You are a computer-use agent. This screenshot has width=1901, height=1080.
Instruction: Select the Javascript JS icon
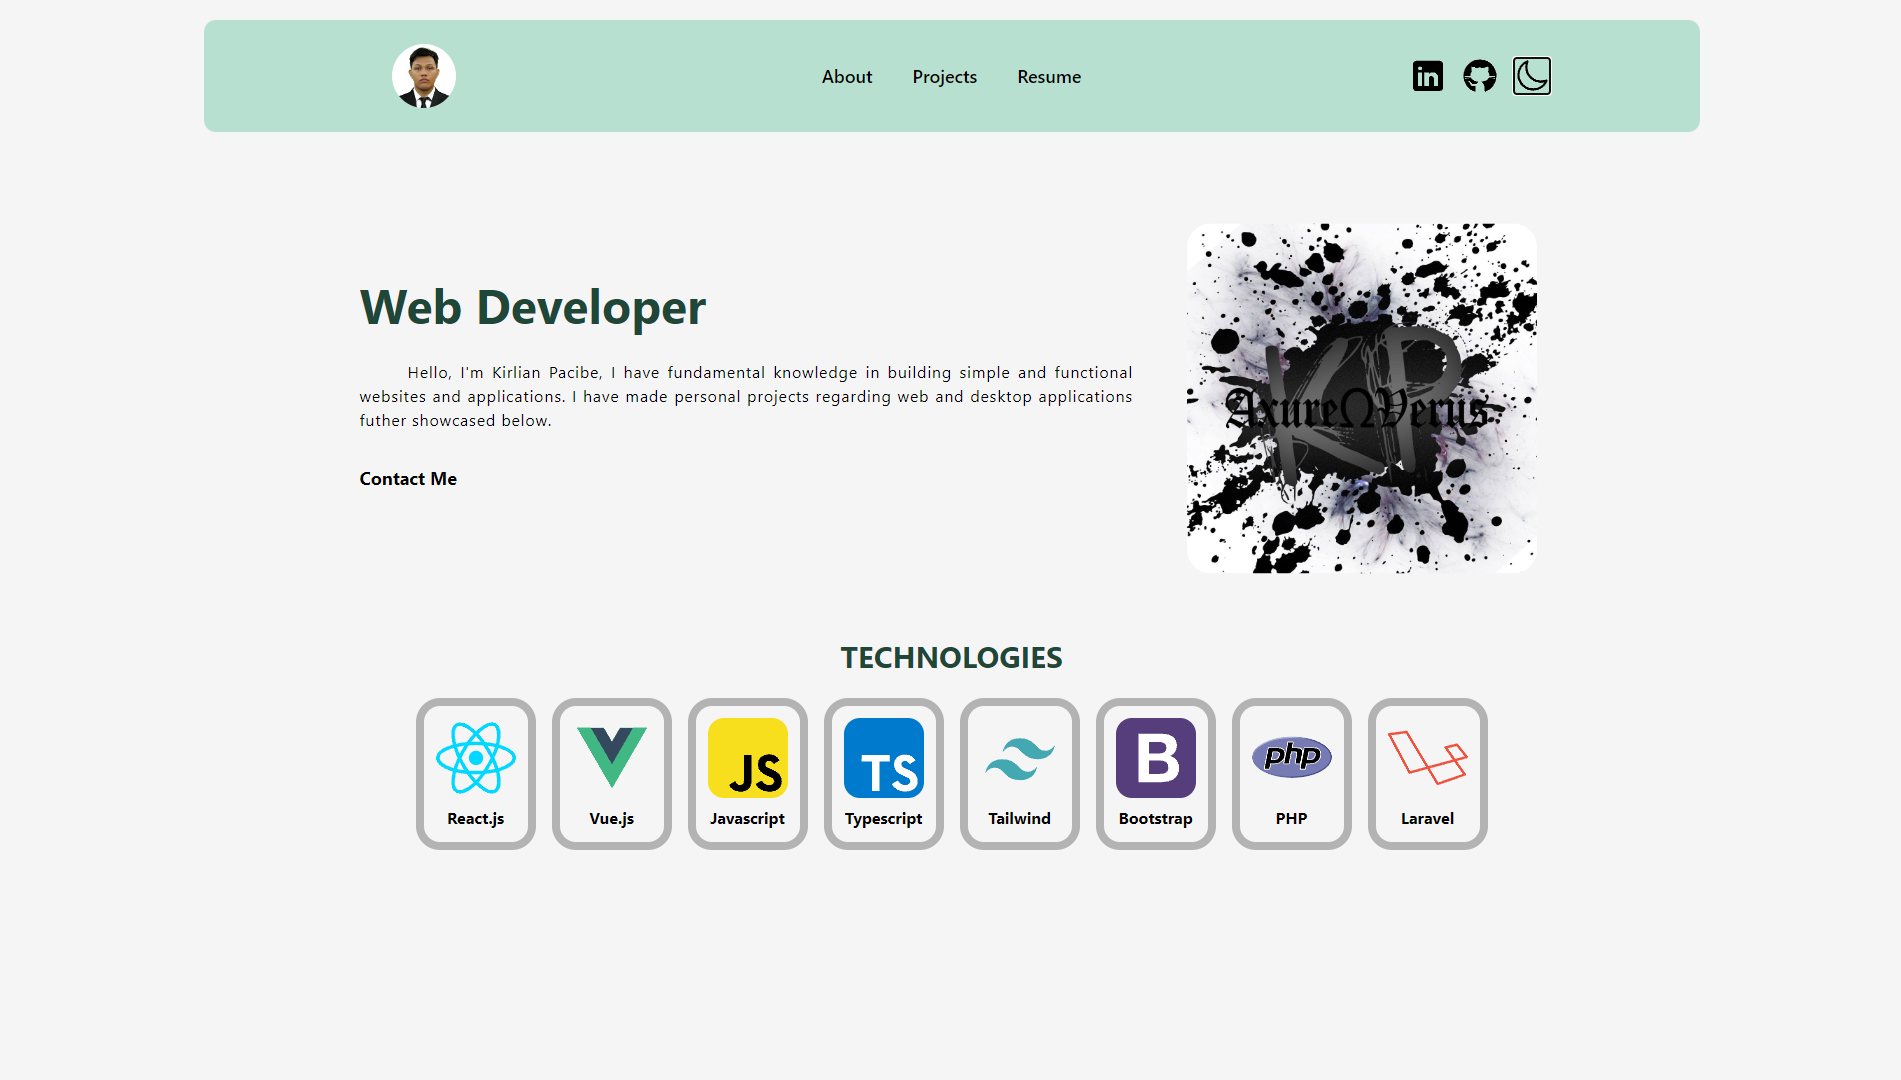click(x=748, y=758)
